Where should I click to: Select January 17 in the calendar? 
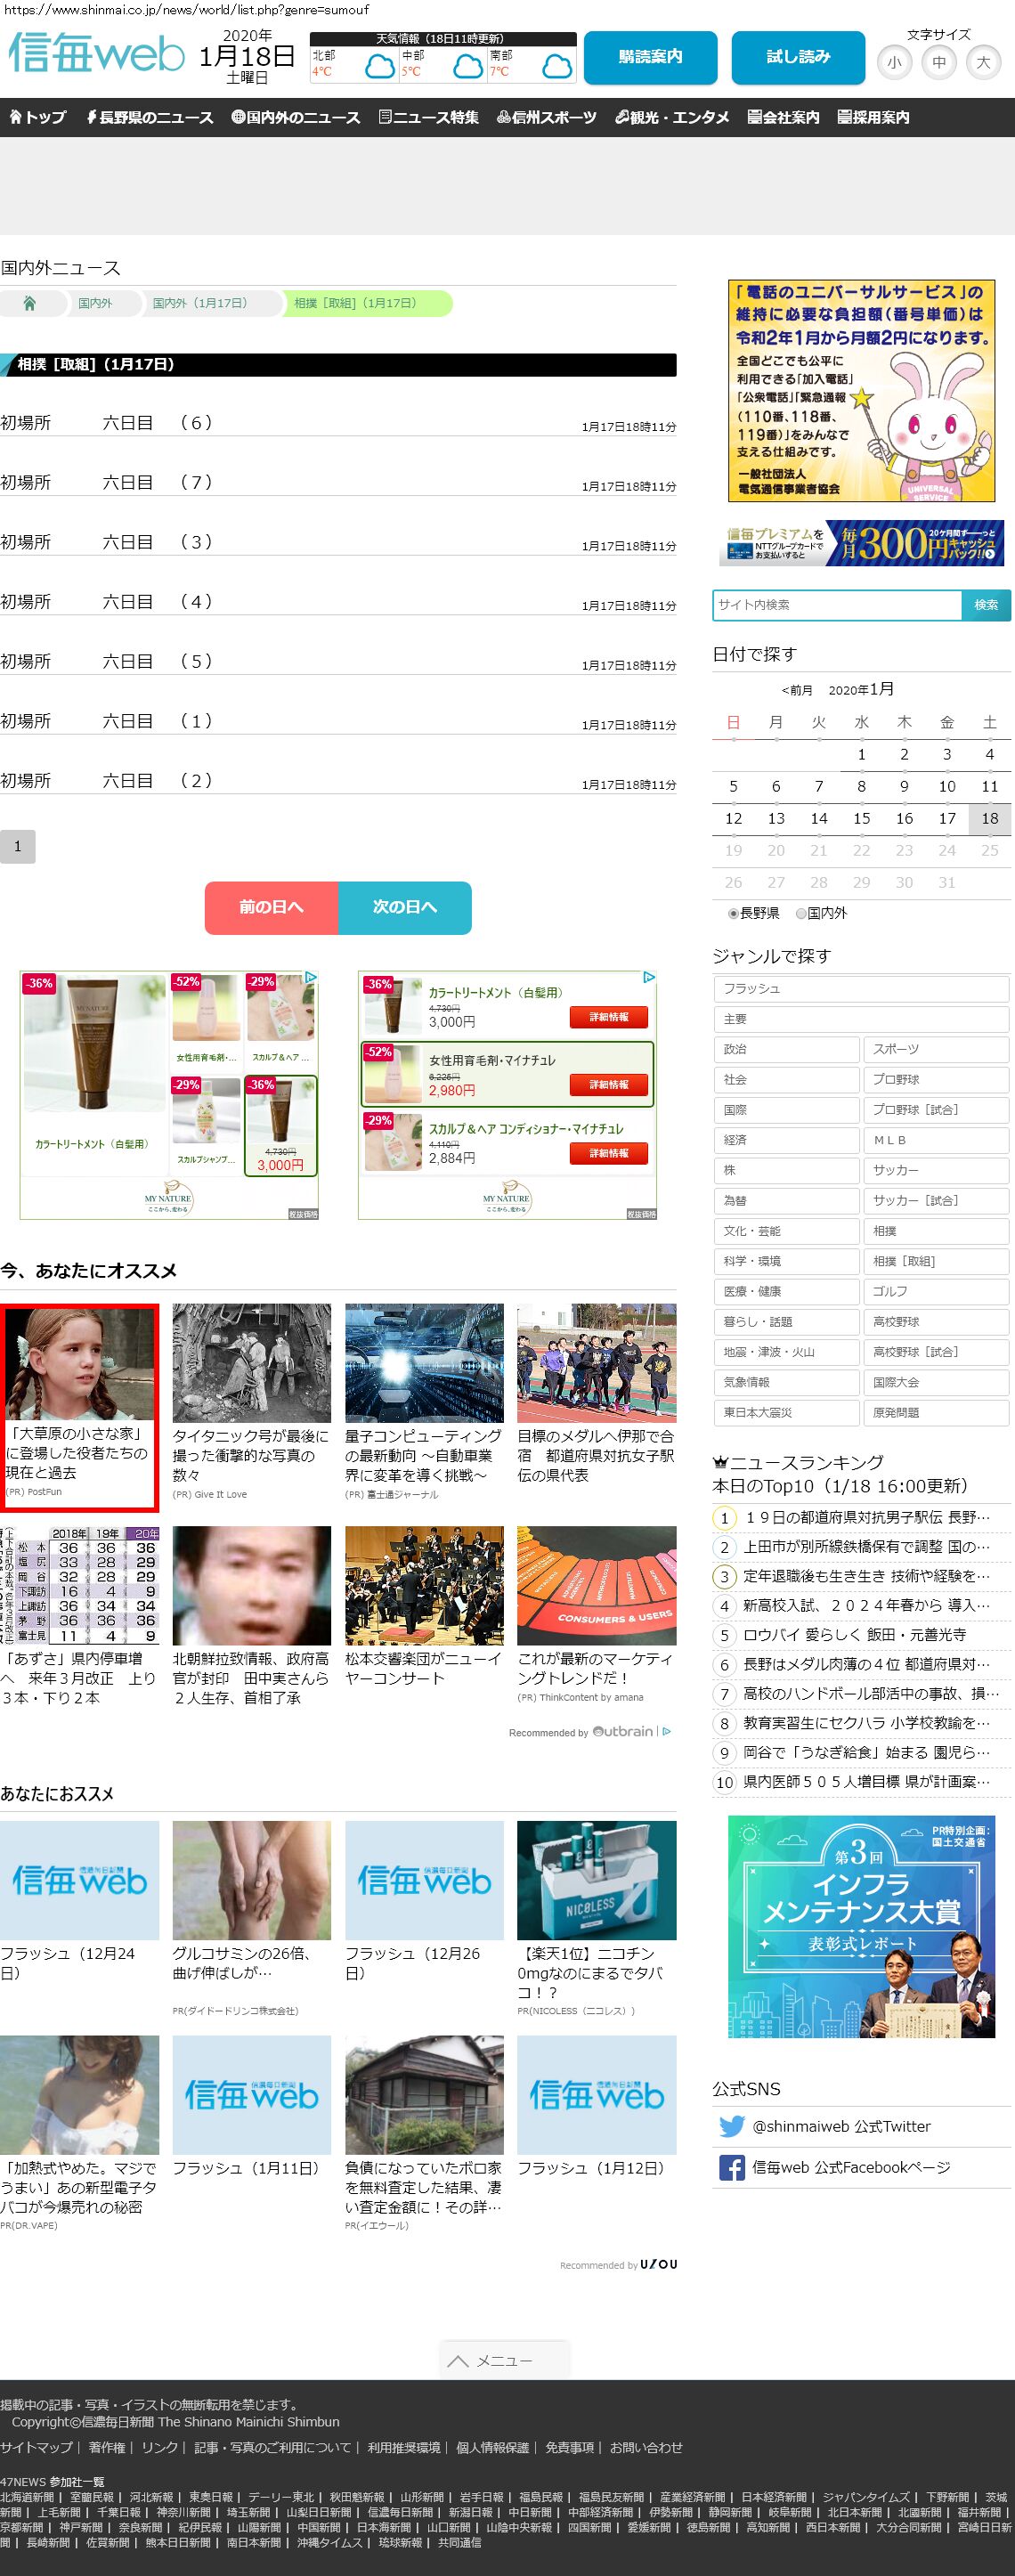946,818
